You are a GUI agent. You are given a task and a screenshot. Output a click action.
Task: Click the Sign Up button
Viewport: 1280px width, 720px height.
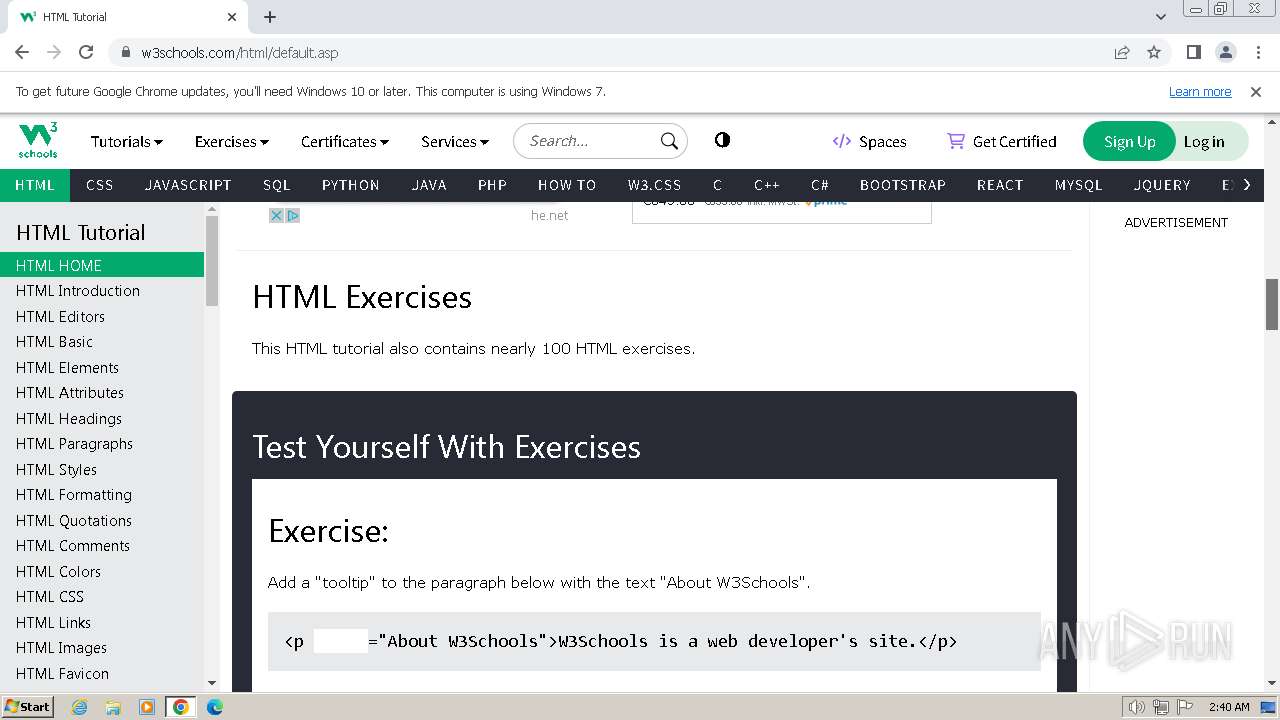coord(1129,141)
